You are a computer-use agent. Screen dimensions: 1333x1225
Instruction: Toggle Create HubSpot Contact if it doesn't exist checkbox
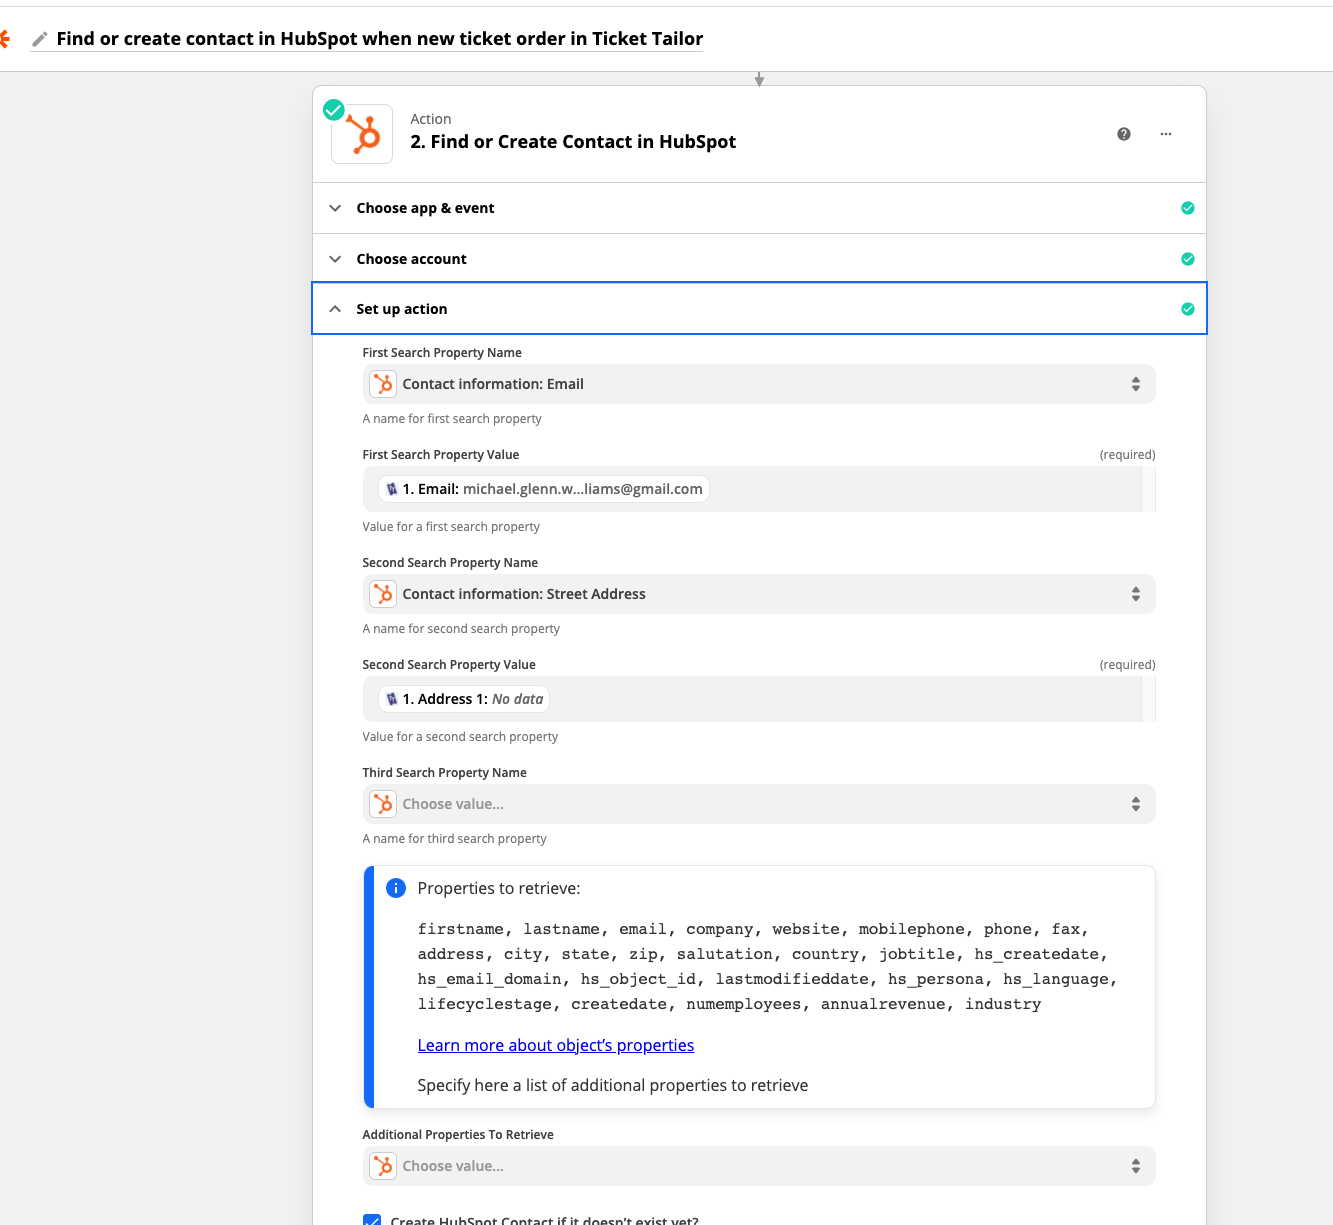[x=372, y=1220]
